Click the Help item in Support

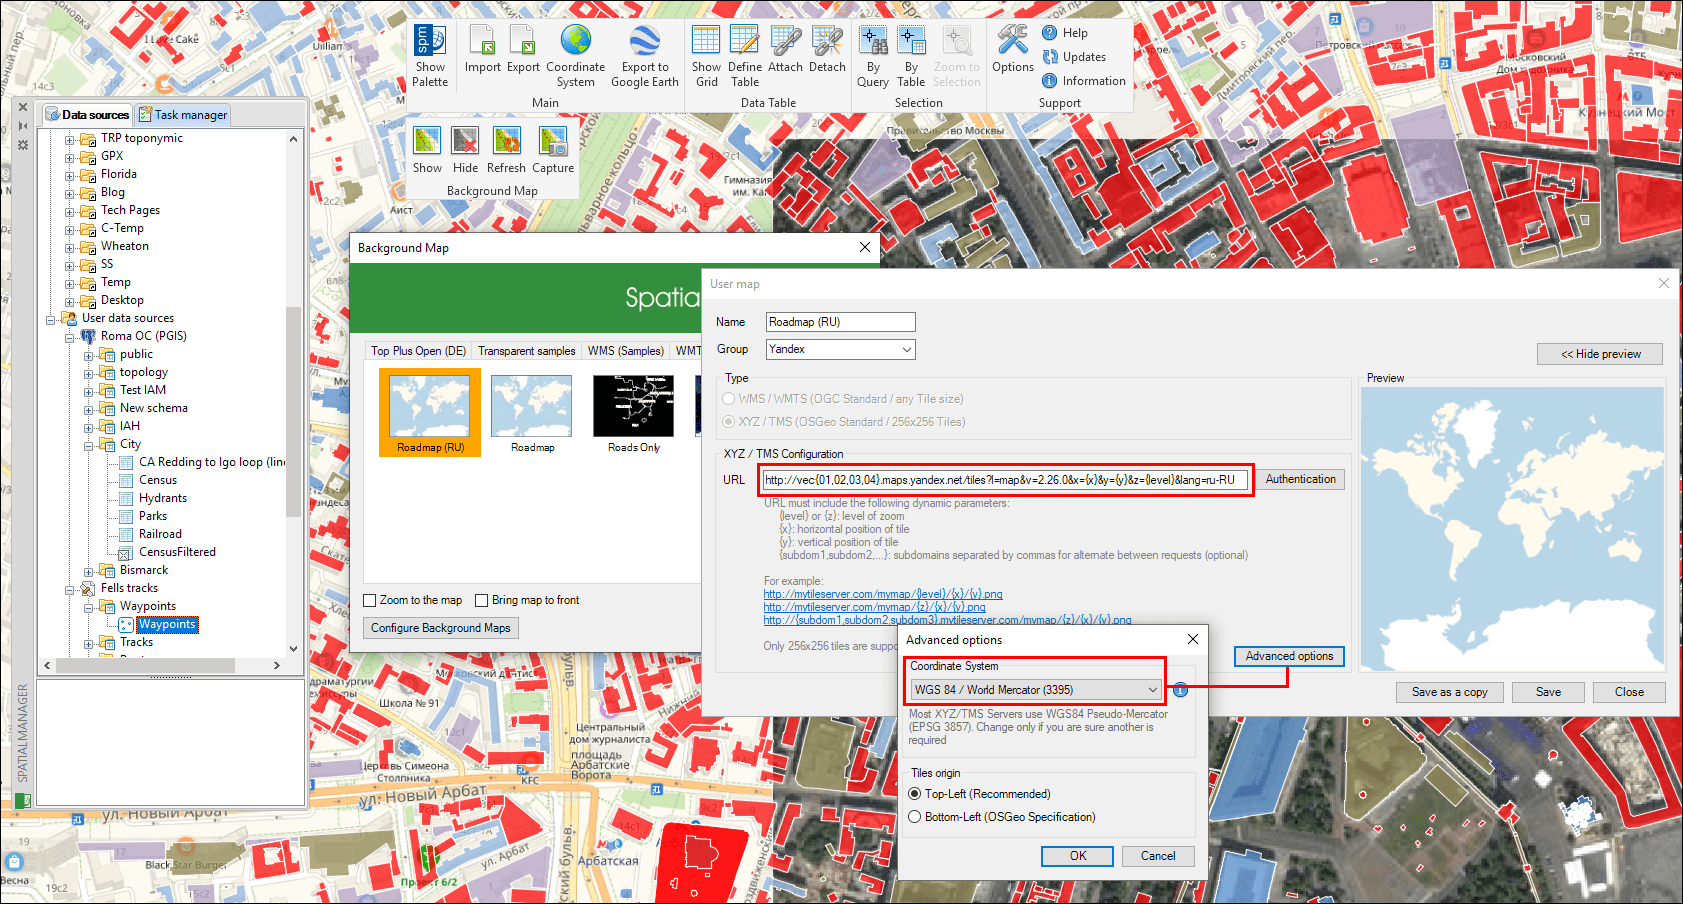coord(1065,33)
